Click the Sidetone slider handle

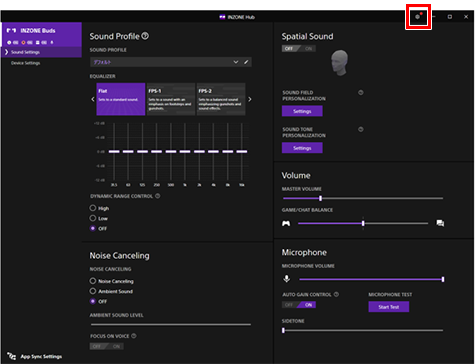pyautogui.click(x=283, y=330)
